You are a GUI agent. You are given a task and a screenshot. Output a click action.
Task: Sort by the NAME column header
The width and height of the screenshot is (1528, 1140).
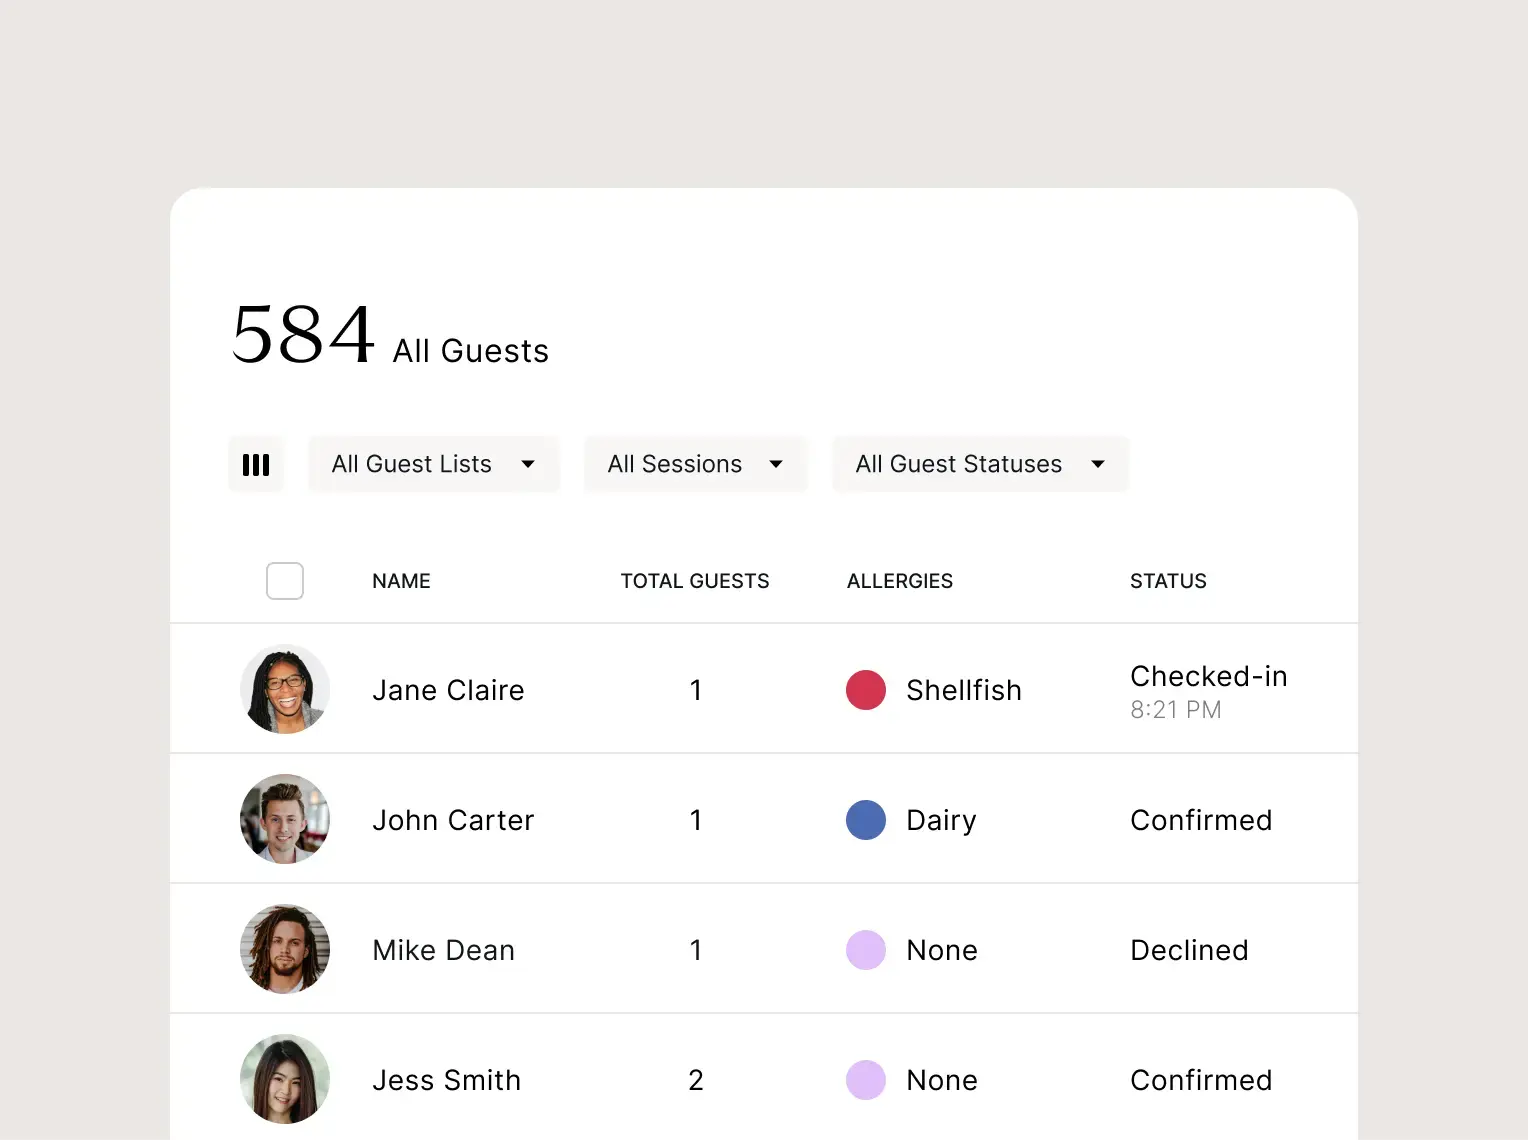coord(401,581)
